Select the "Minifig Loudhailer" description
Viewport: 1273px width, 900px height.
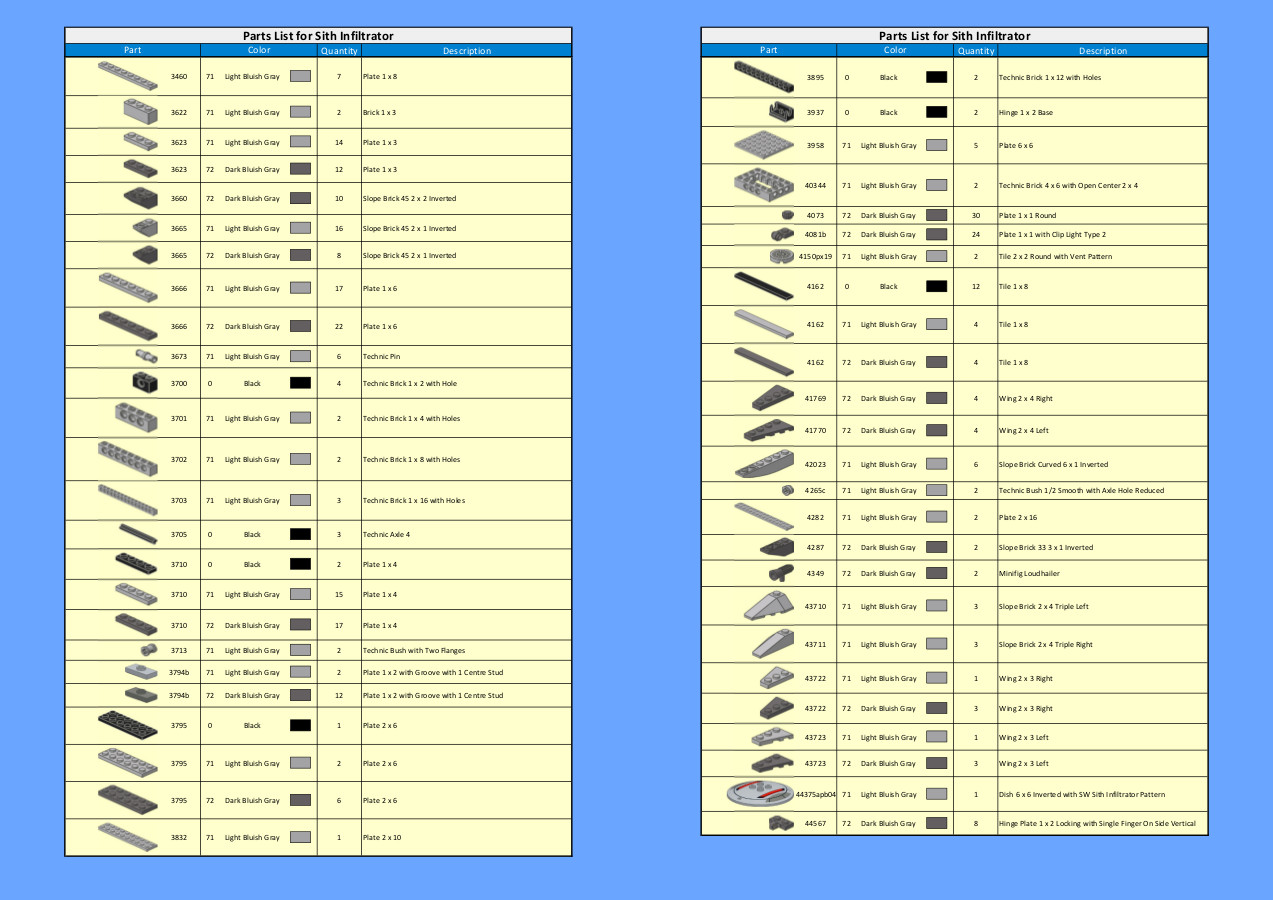pos(1029,573)
